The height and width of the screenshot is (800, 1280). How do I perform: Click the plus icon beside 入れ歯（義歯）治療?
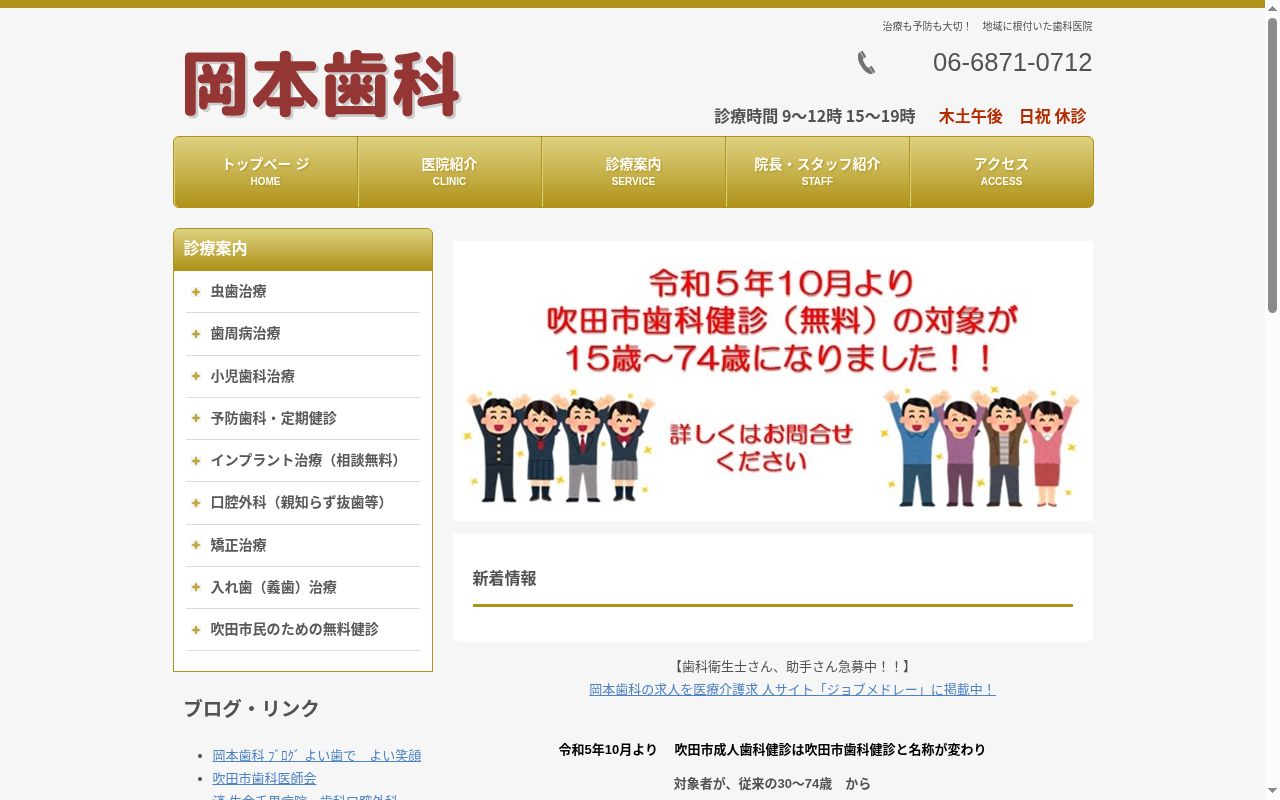tap(196, 587)
